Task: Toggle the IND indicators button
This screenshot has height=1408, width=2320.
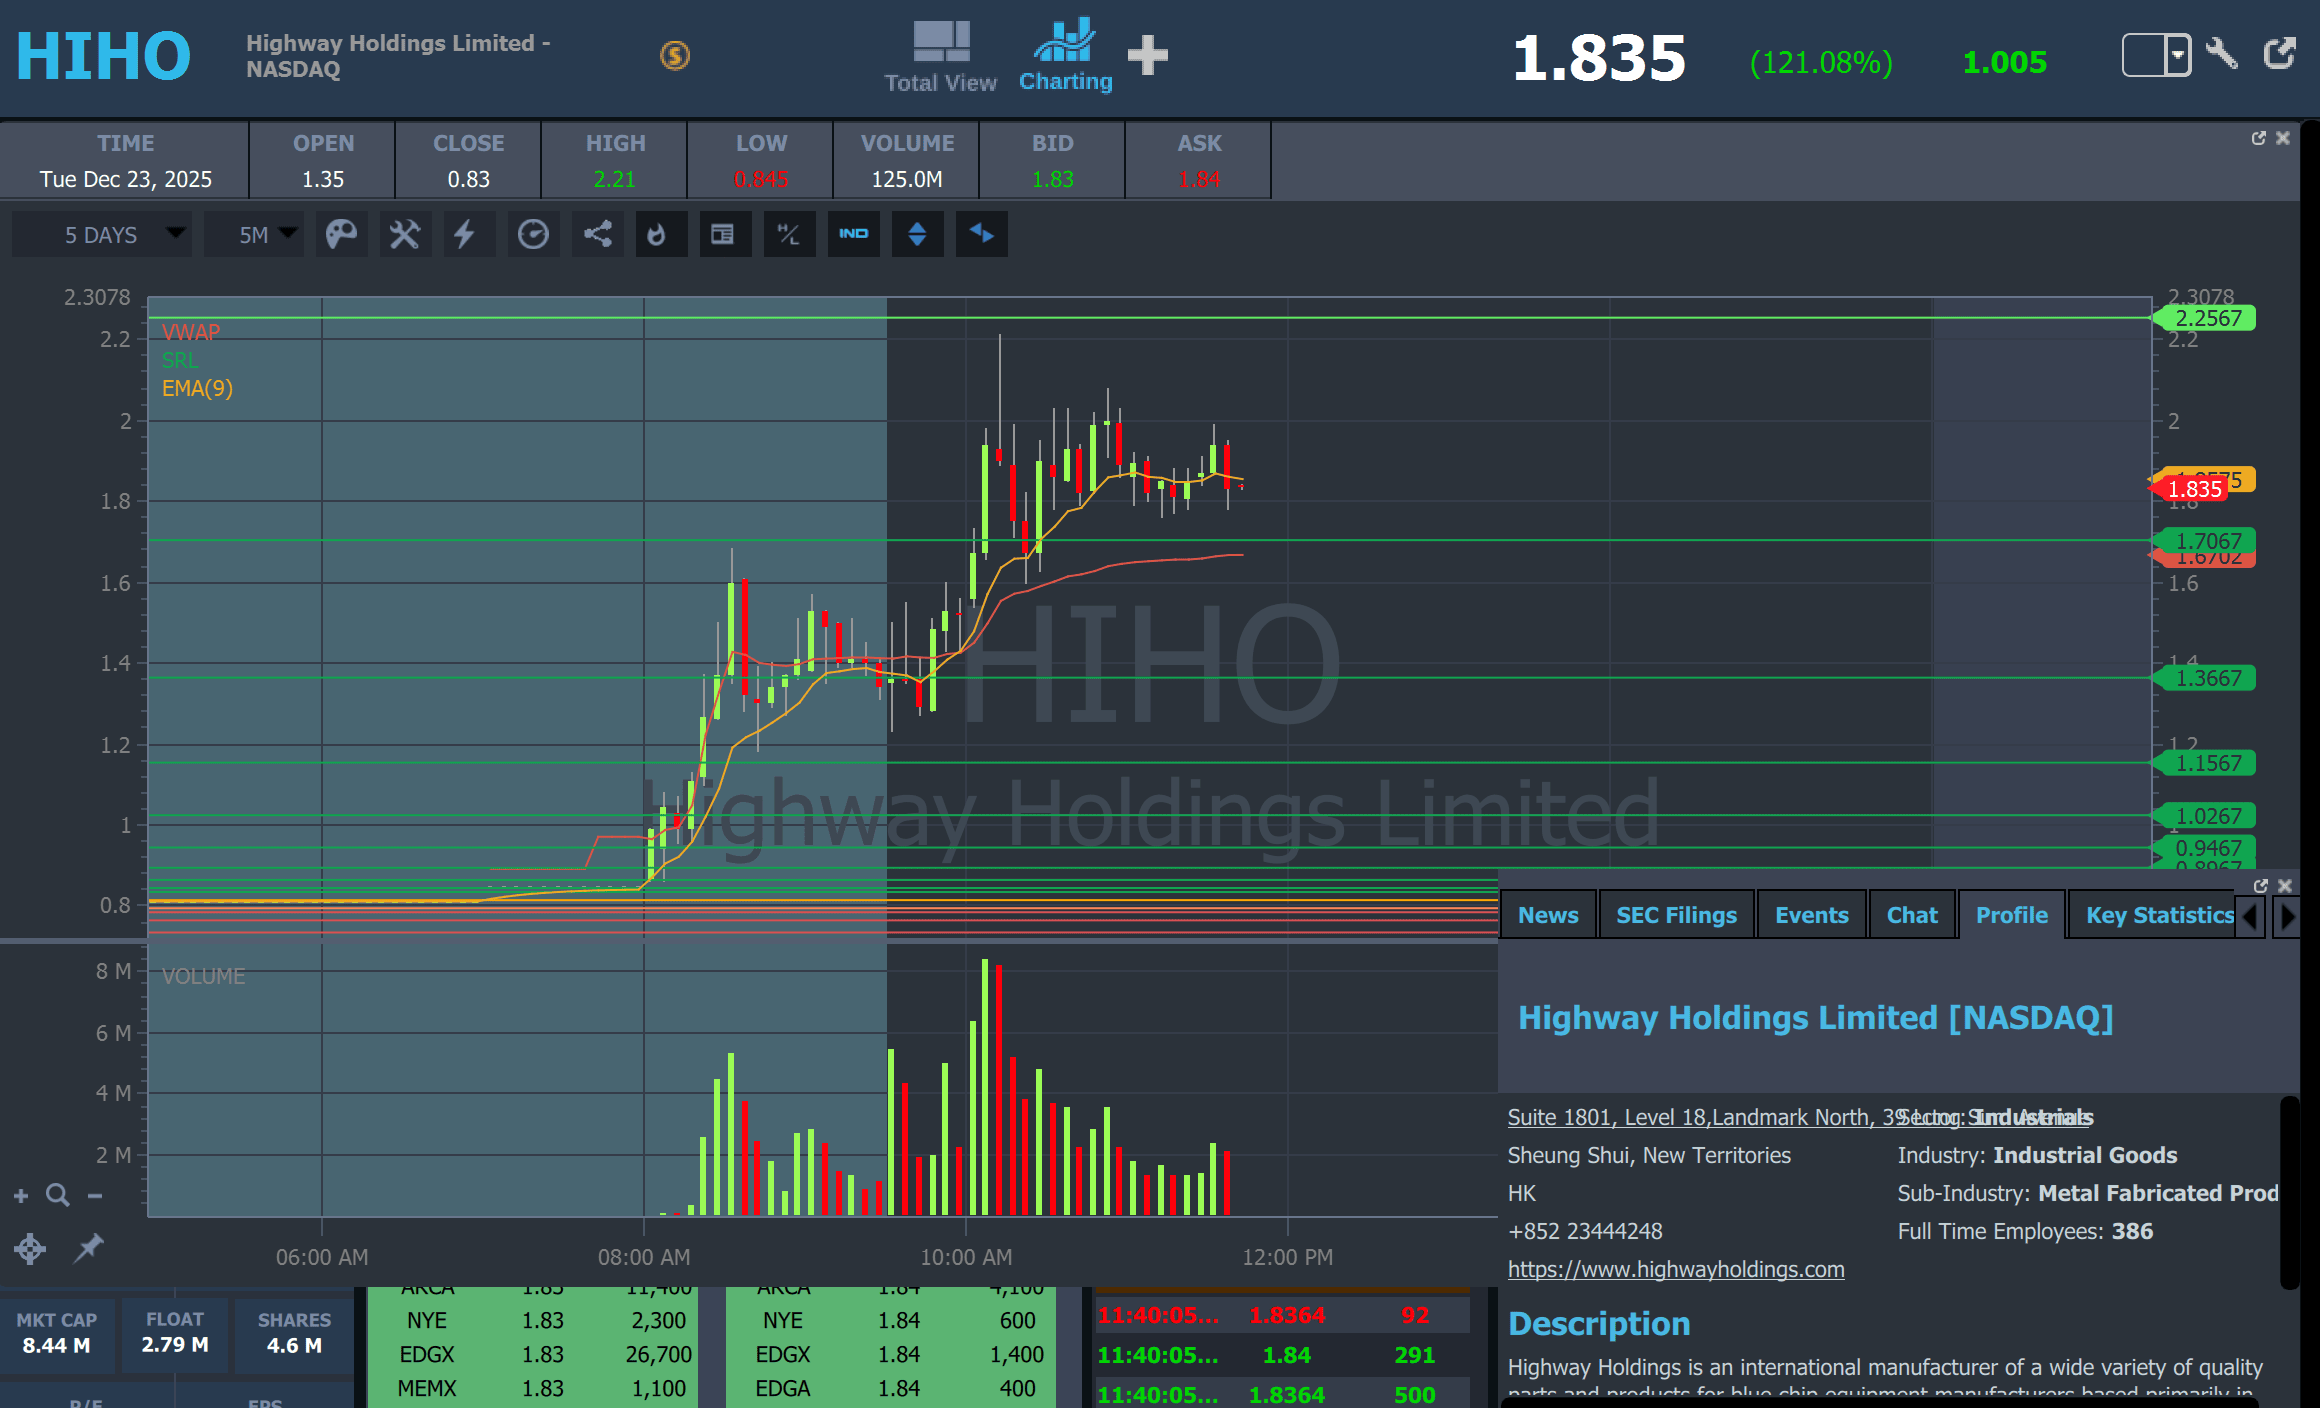Action: 853,235
